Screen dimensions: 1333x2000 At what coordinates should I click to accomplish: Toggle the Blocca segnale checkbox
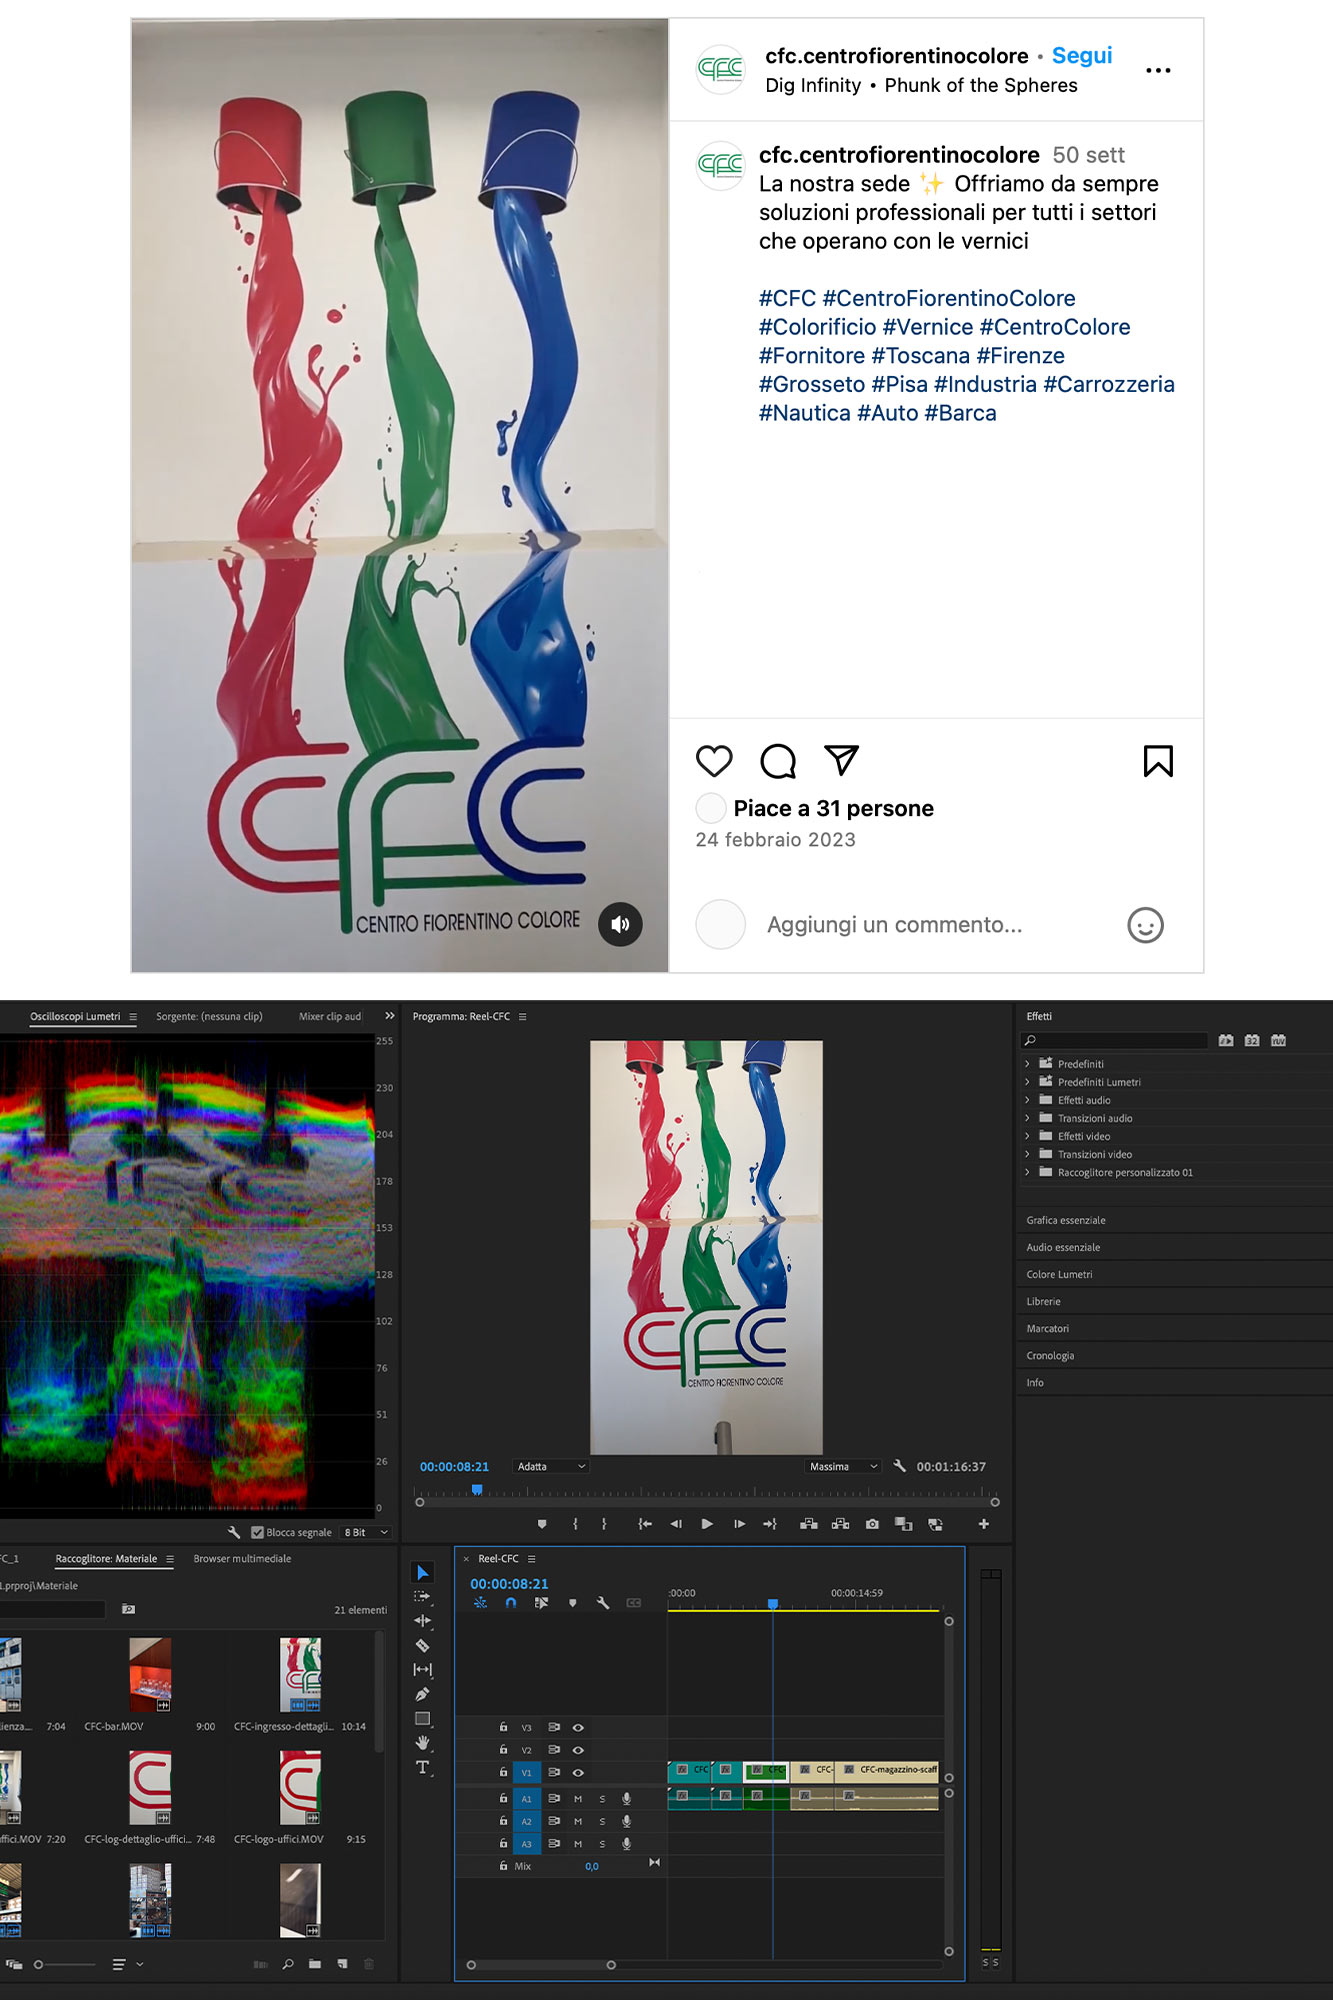point(257,1532)
